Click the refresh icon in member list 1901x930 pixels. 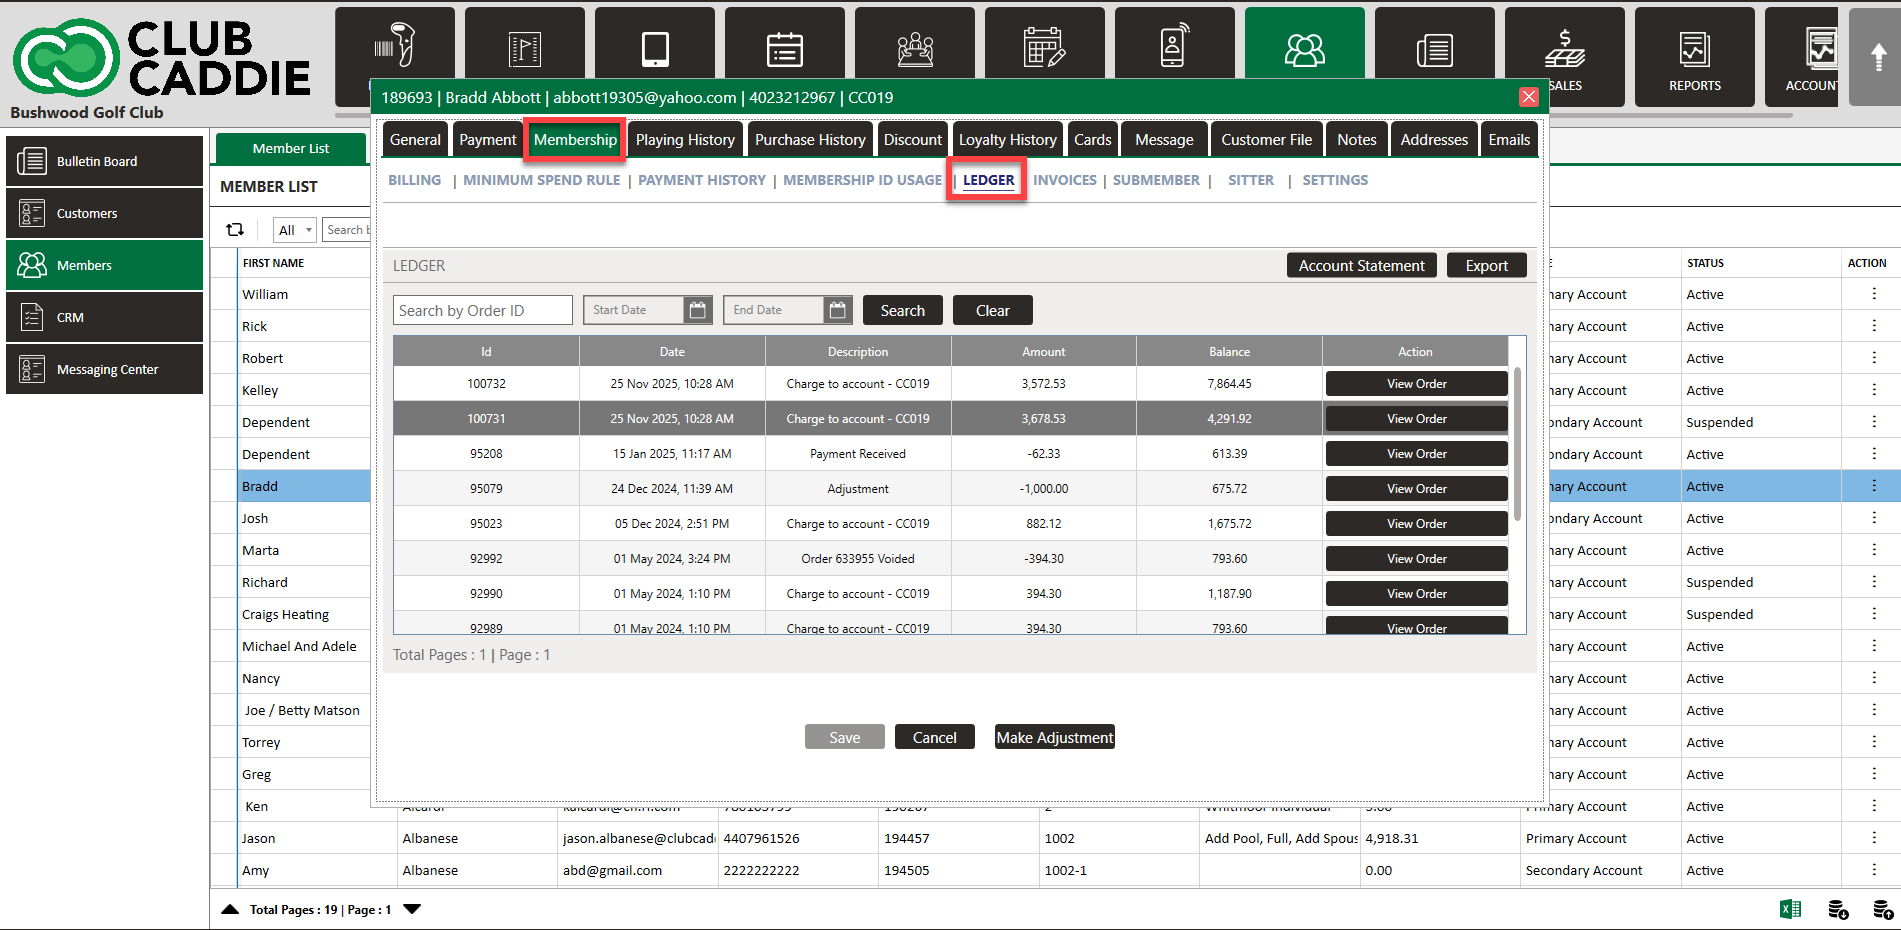(x=235, y=230)
